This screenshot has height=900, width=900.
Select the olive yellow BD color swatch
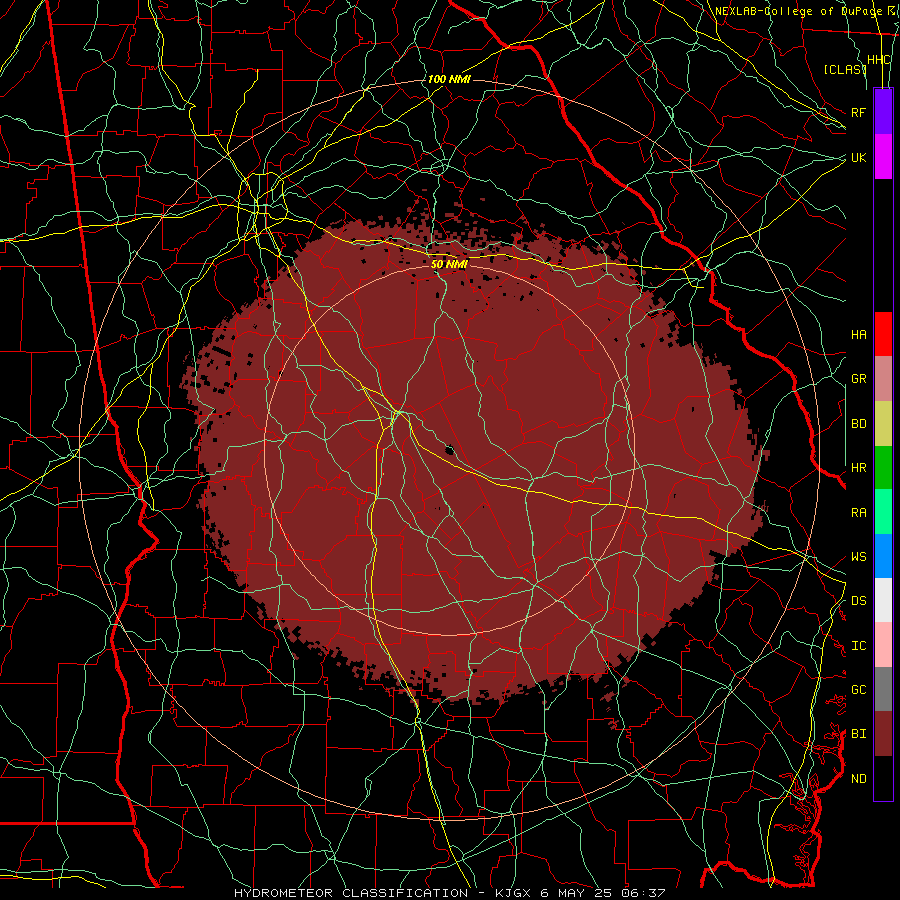883,424
